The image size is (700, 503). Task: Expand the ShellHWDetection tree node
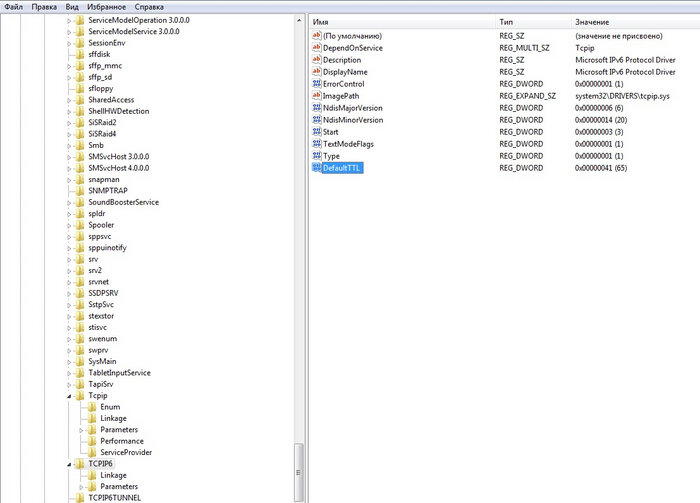tap(69, 112)
